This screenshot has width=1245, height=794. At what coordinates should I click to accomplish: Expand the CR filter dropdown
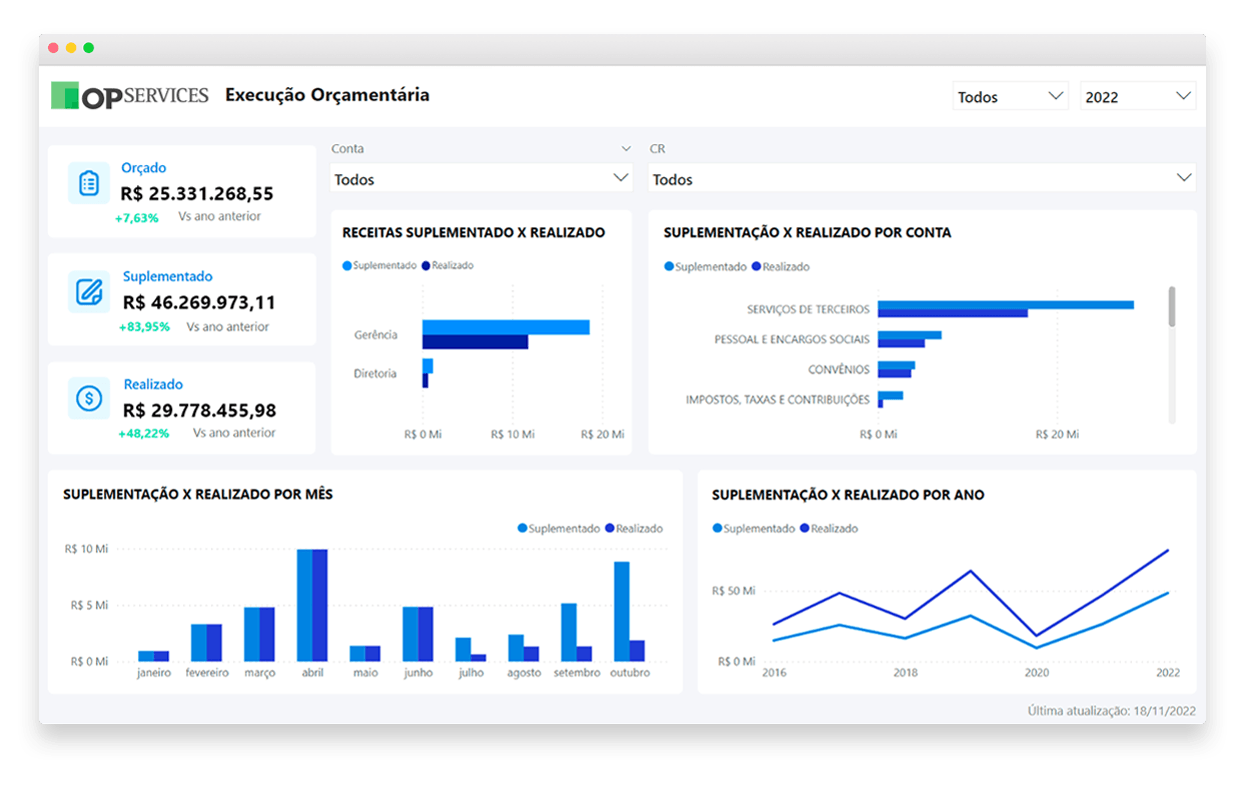tap(921, 179)
